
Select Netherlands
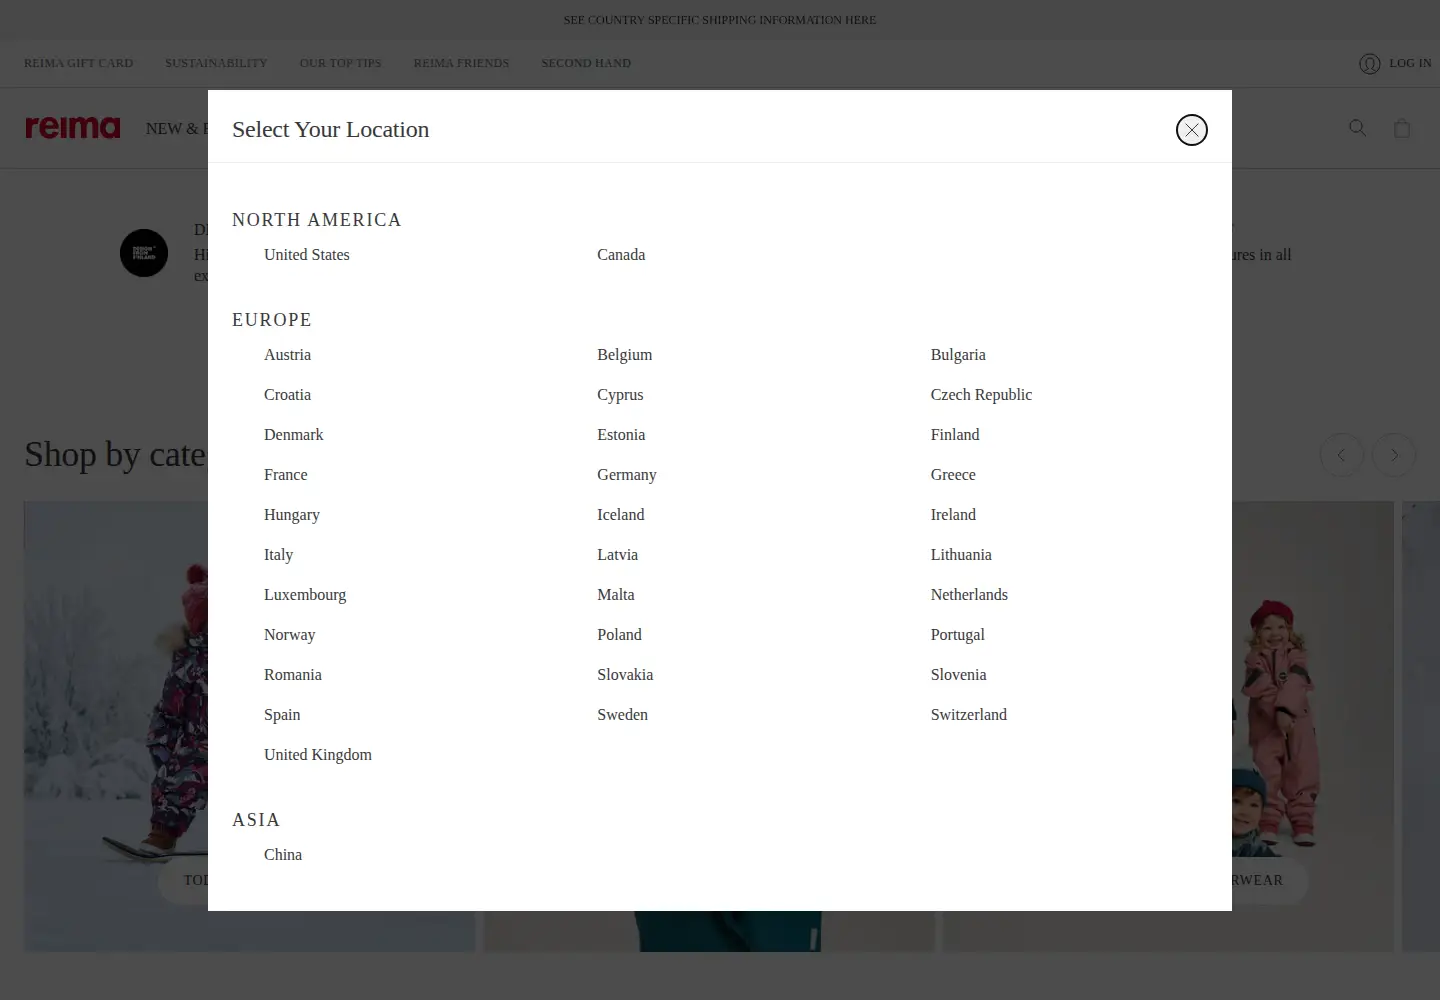coord(969,595)
